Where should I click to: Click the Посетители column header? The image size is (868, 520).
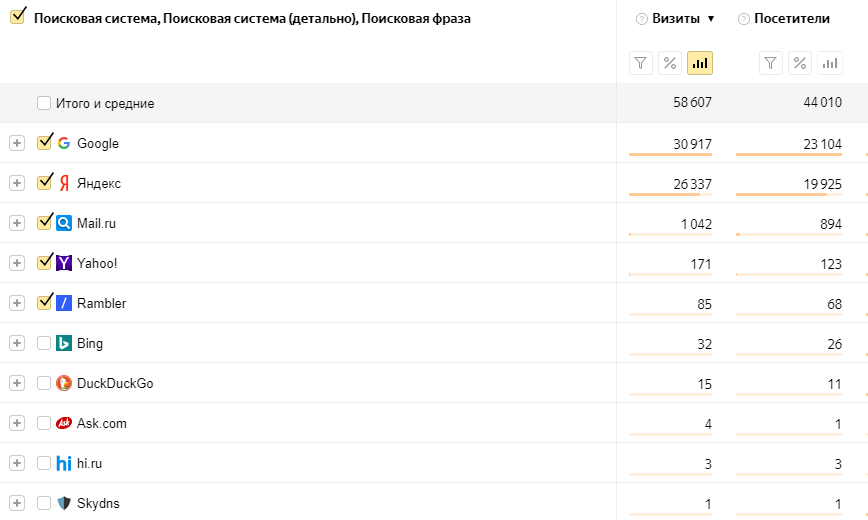[791, 19]
